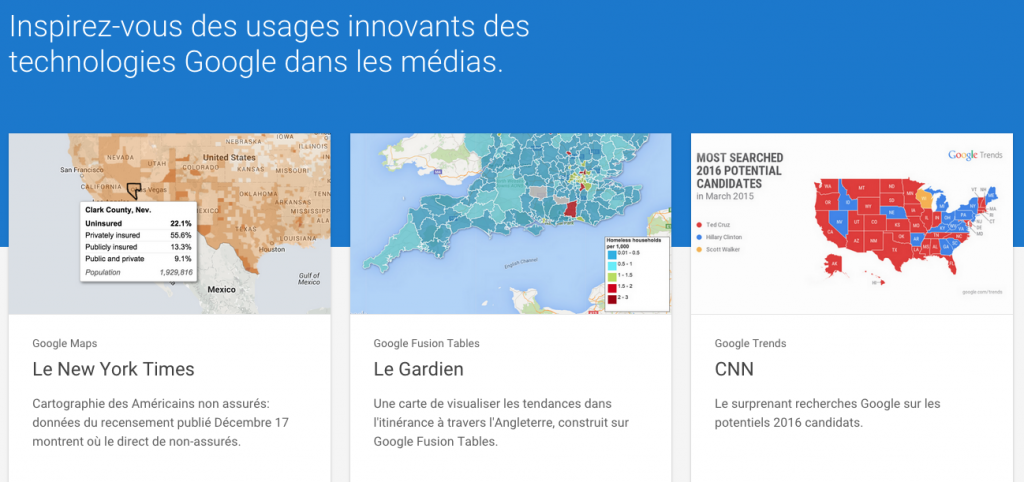Click the CNN card title
The width and height of the screenshot is (1024, 482).
click(734, 369)
